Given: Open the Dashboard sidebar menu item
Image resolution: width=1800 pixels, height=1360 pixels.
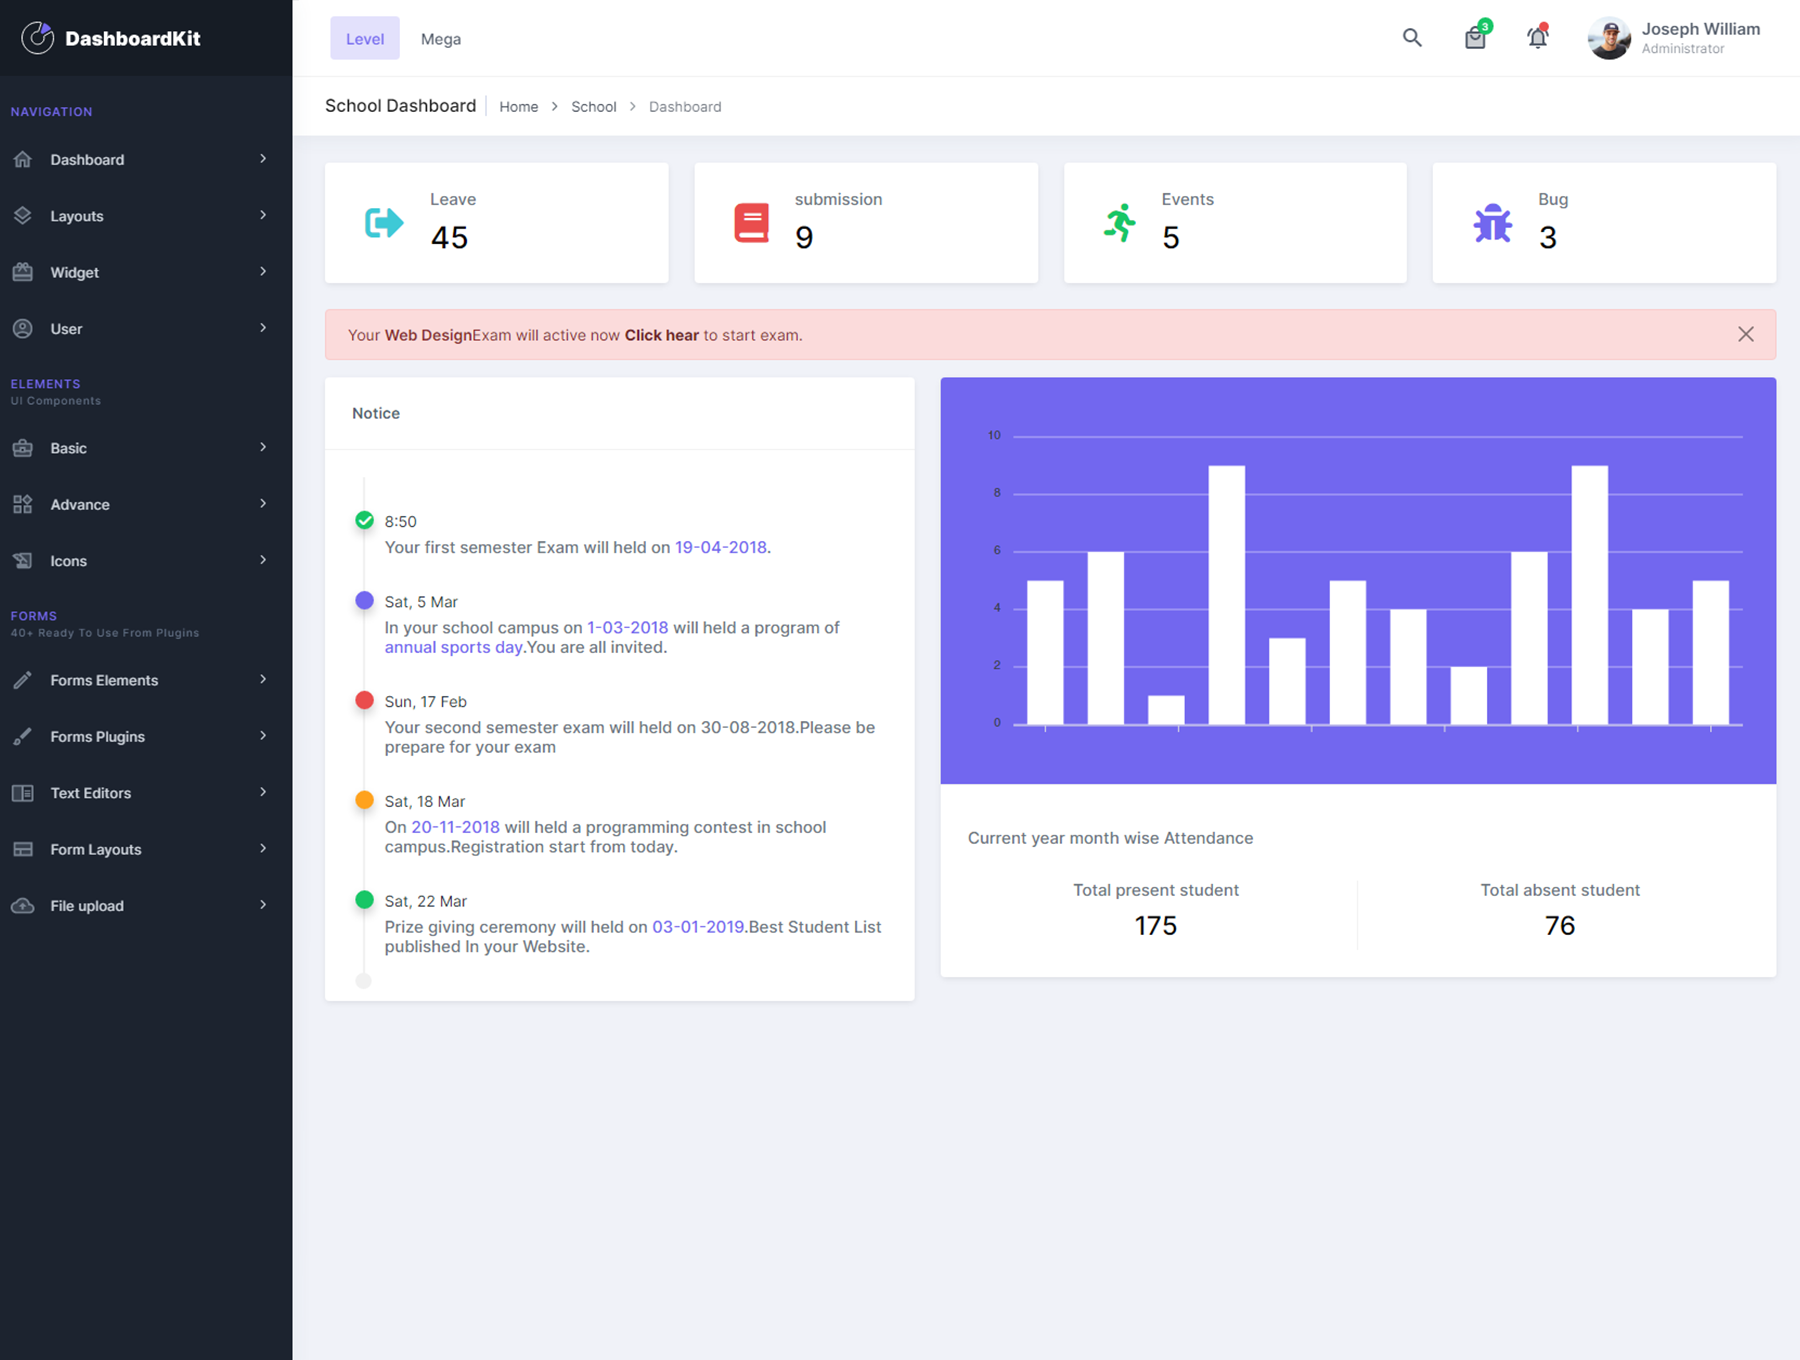Looking at the screenshot, I should pyautogui.click(x=146, y=159).
